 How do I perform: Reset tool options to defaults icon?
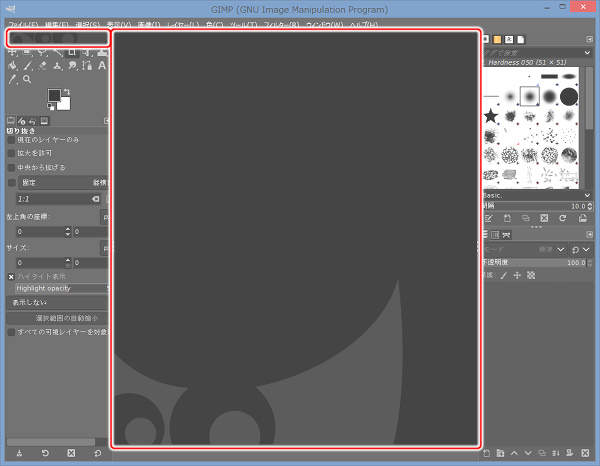97,453
